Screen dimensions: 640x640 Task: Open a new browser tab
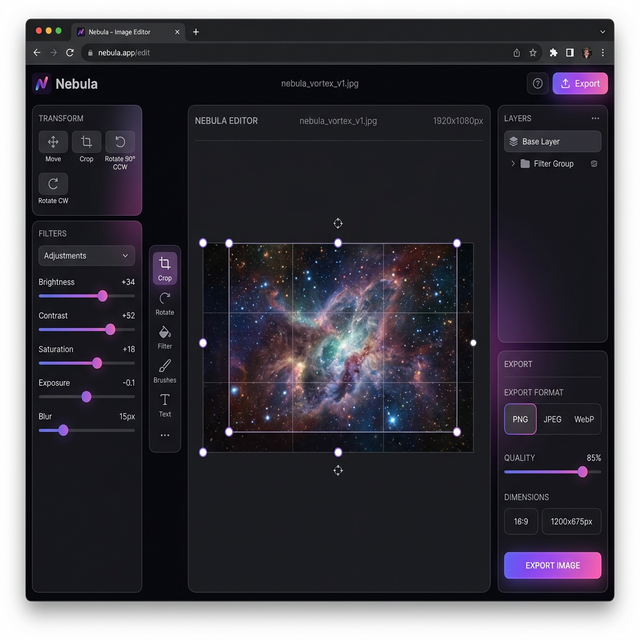pyautogui.click(x=196, y=32)
